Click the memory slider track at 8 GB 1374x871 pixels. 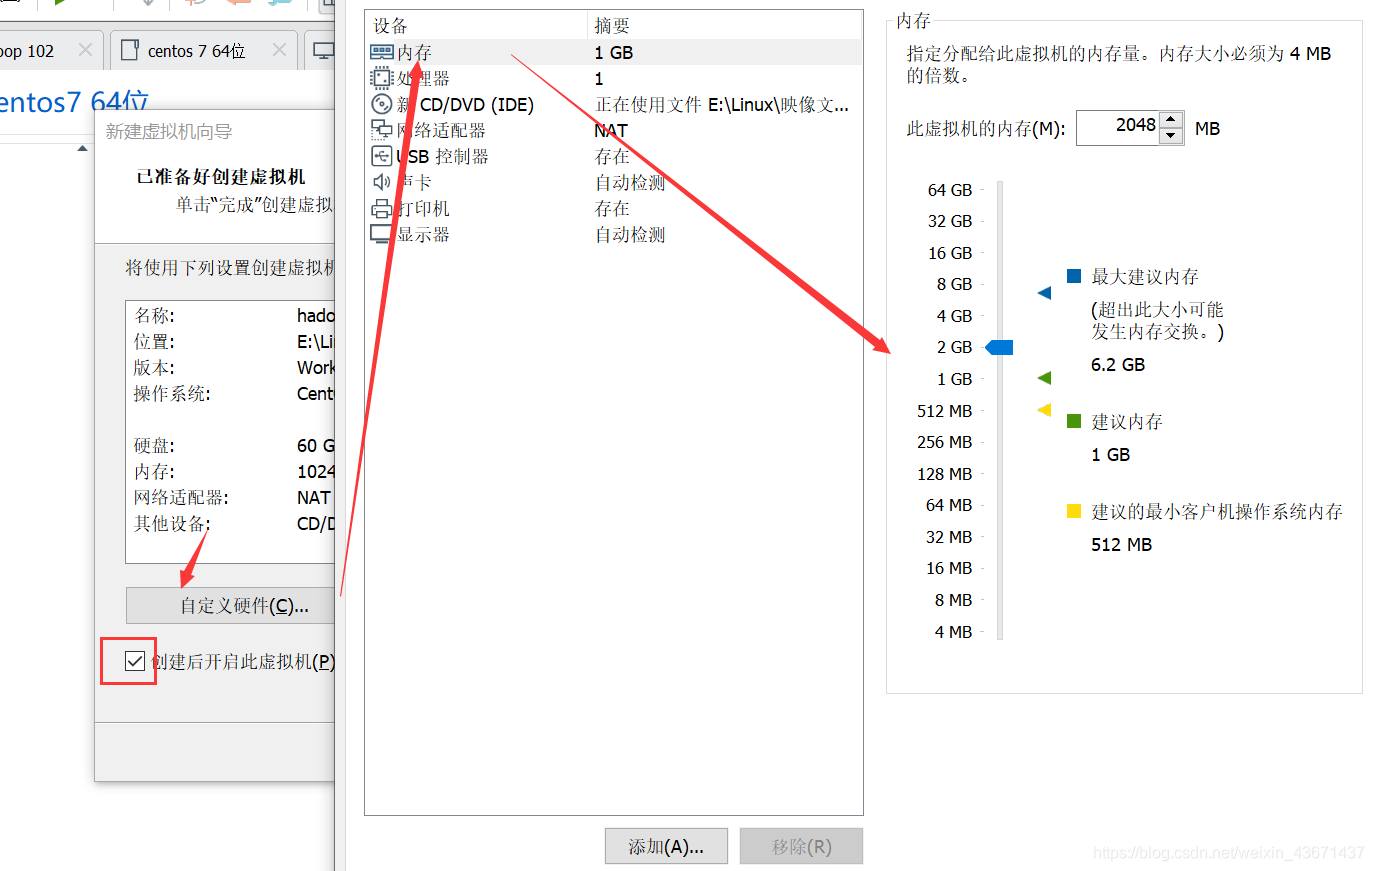pyautogui.click(x=1000, y=284)
